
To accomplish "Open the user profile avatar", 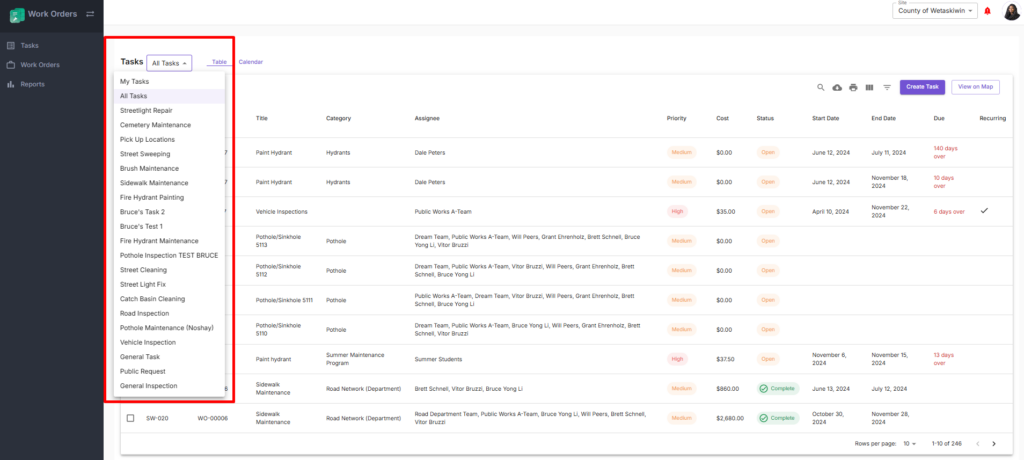I will coord(1011,11).
